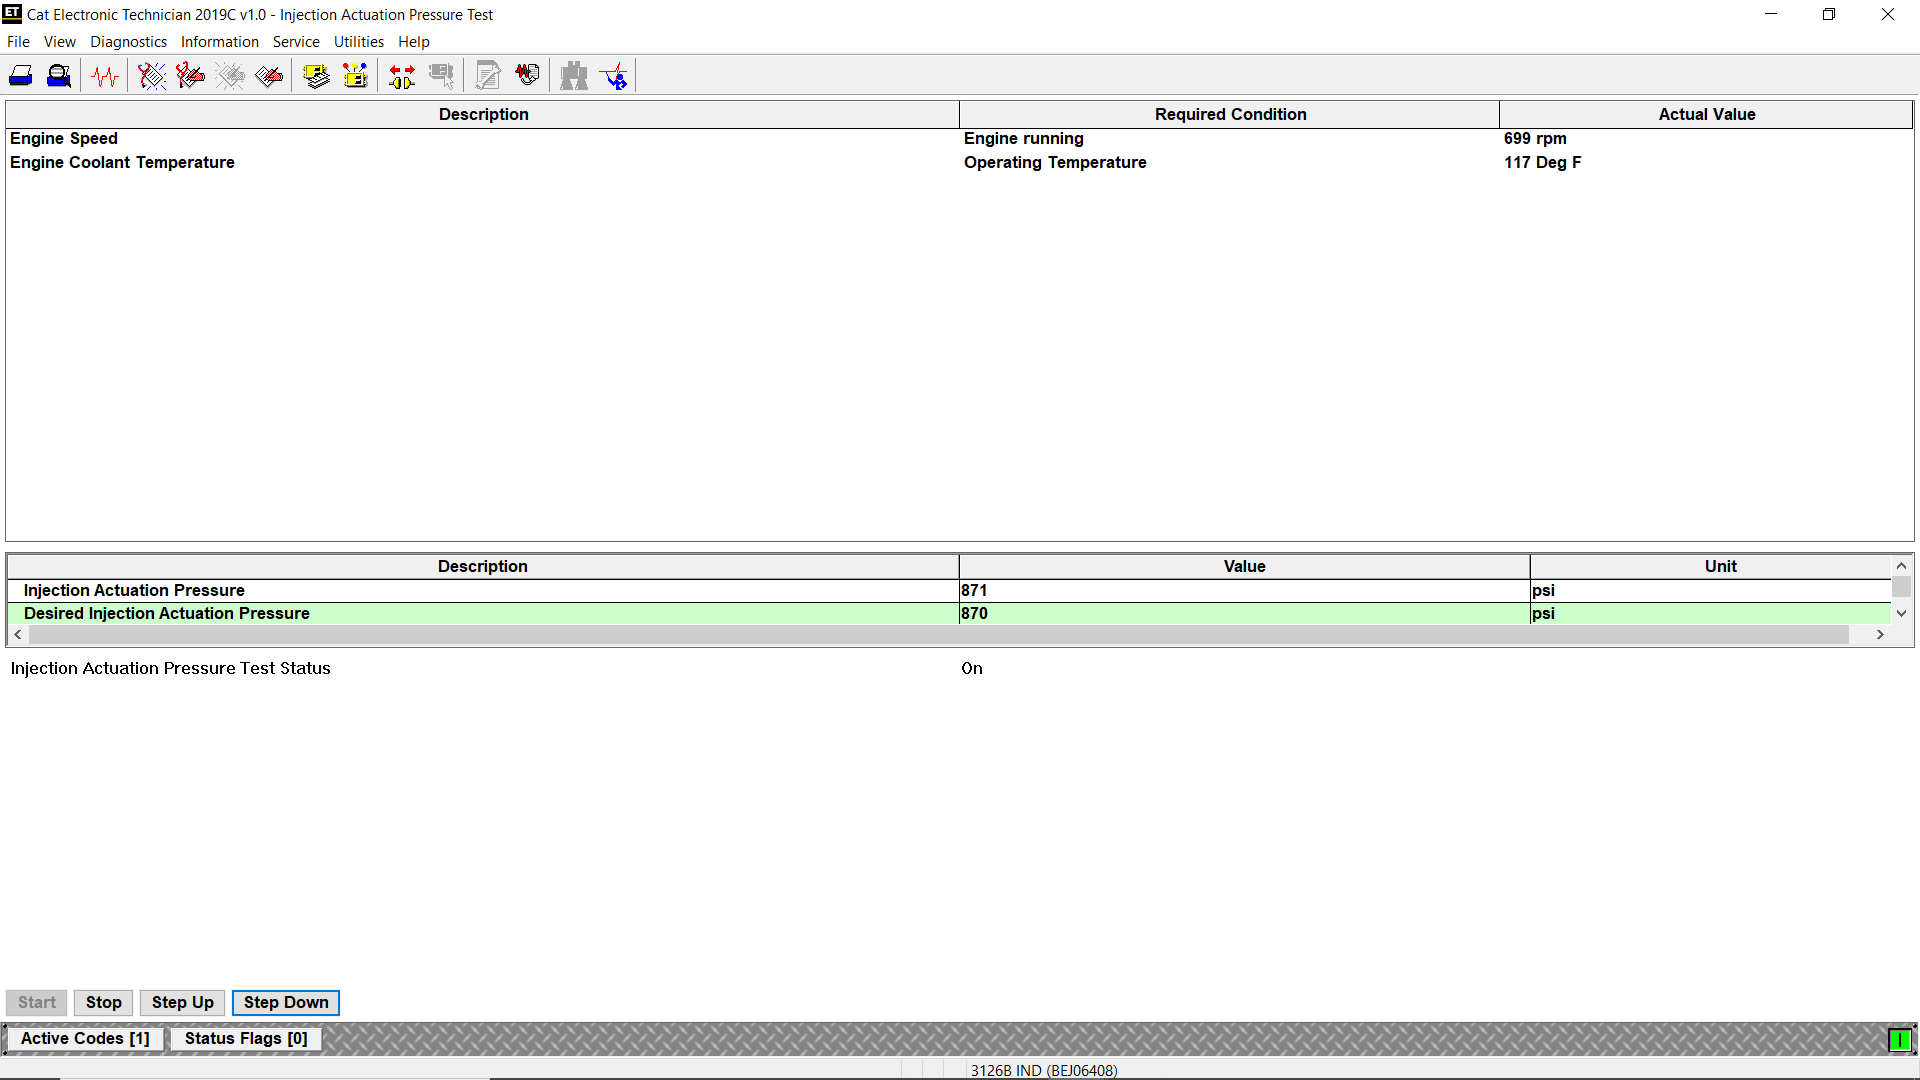The width and height of the screenshot is (1920, 1080).
Task: Click the vertical scrollbar down arrow
Action: click(1902, 614)
